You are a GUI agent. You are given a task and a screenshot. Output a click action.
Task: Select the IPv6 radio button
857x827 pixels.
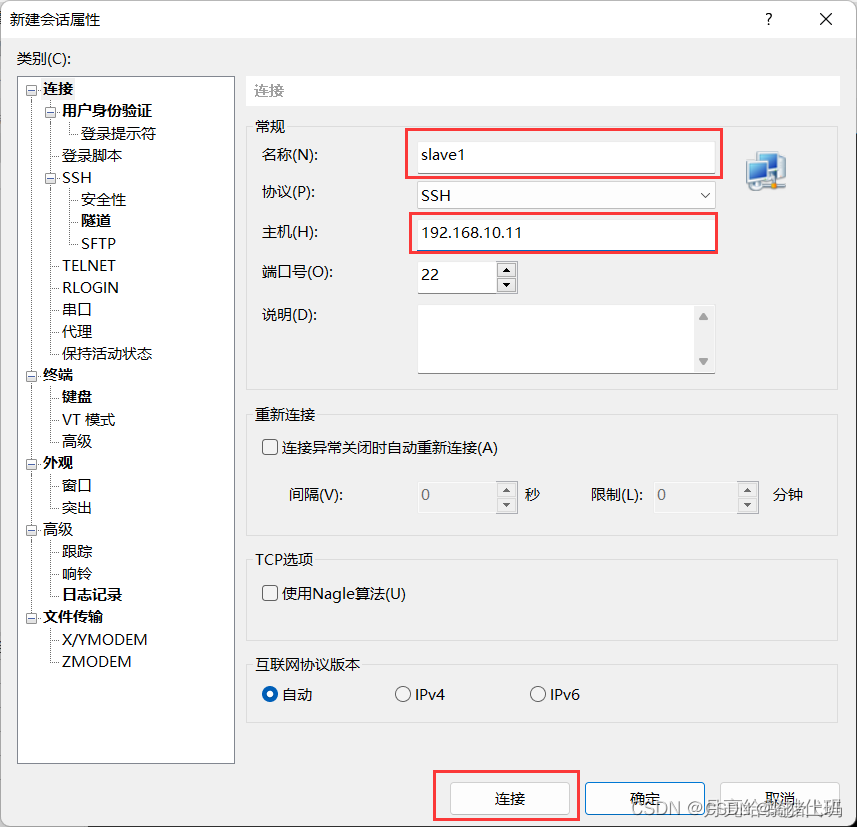coord(538,694)
